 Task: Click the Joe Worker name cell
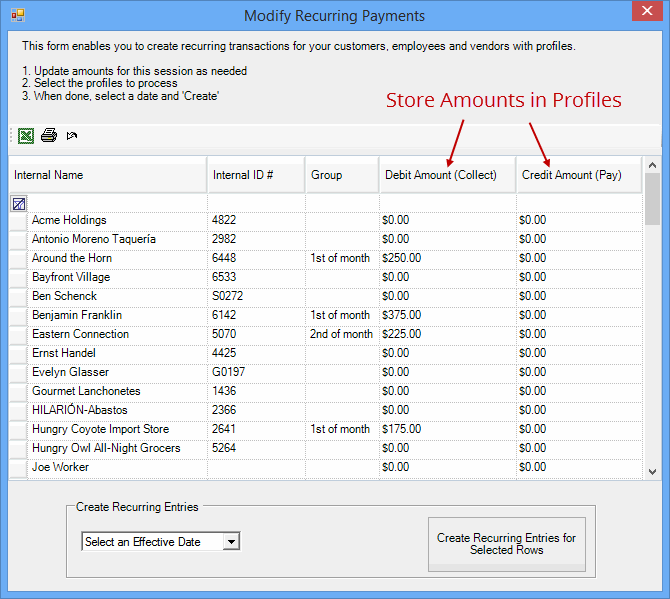coord(116,467)
